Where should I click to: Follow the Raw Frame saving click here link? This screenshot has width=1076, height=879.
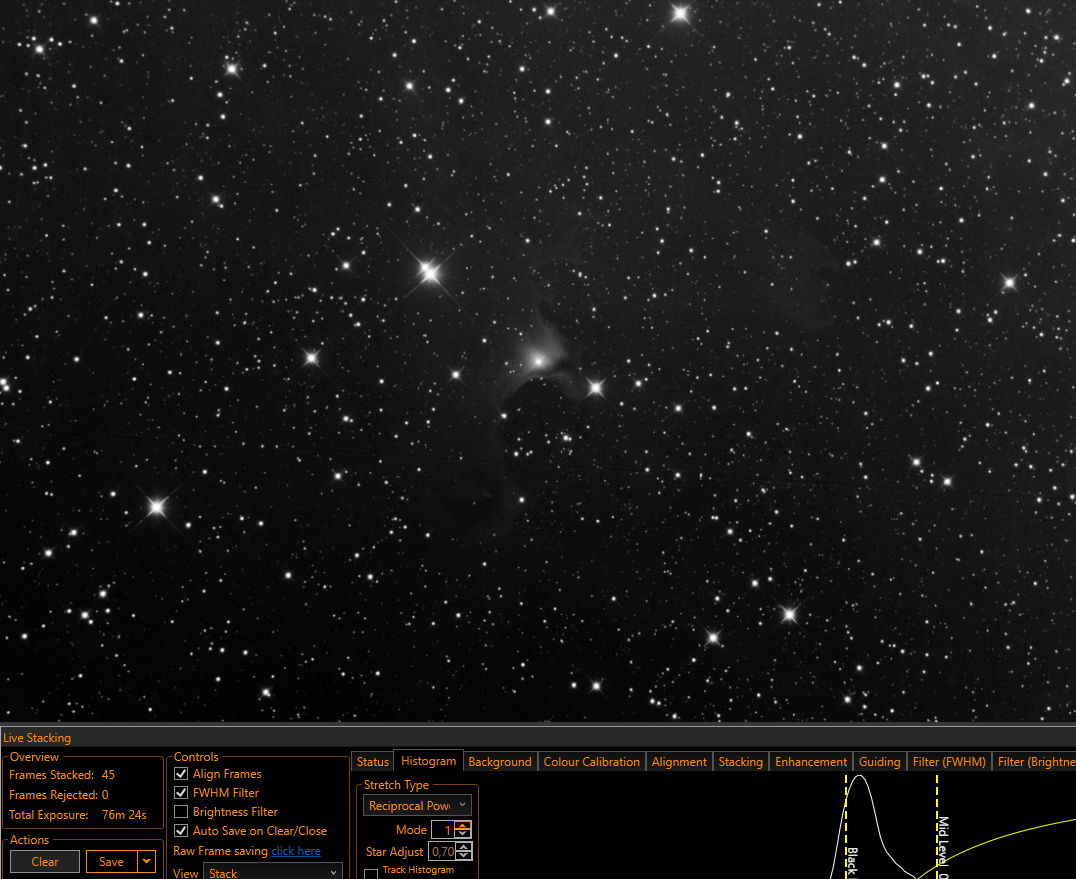click(x=296, y=851)
